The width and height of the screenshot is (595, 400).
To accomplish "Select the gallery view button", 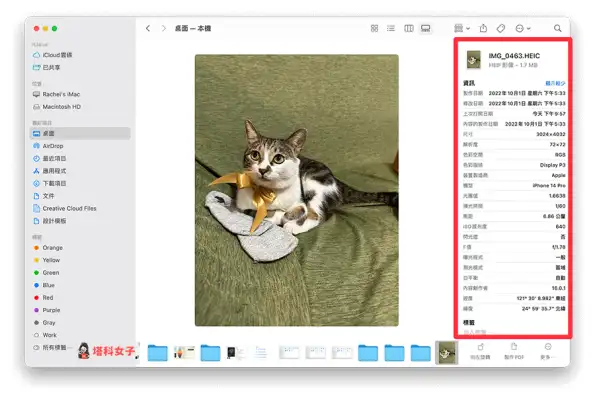I will [426, 28].
